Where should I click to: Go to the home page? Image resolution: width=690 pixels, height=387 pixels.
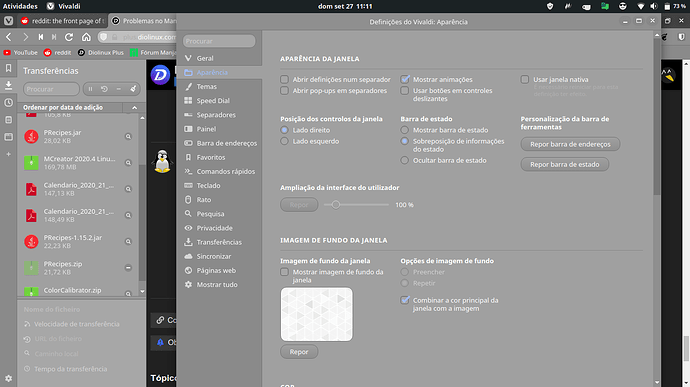coord(86,37)
